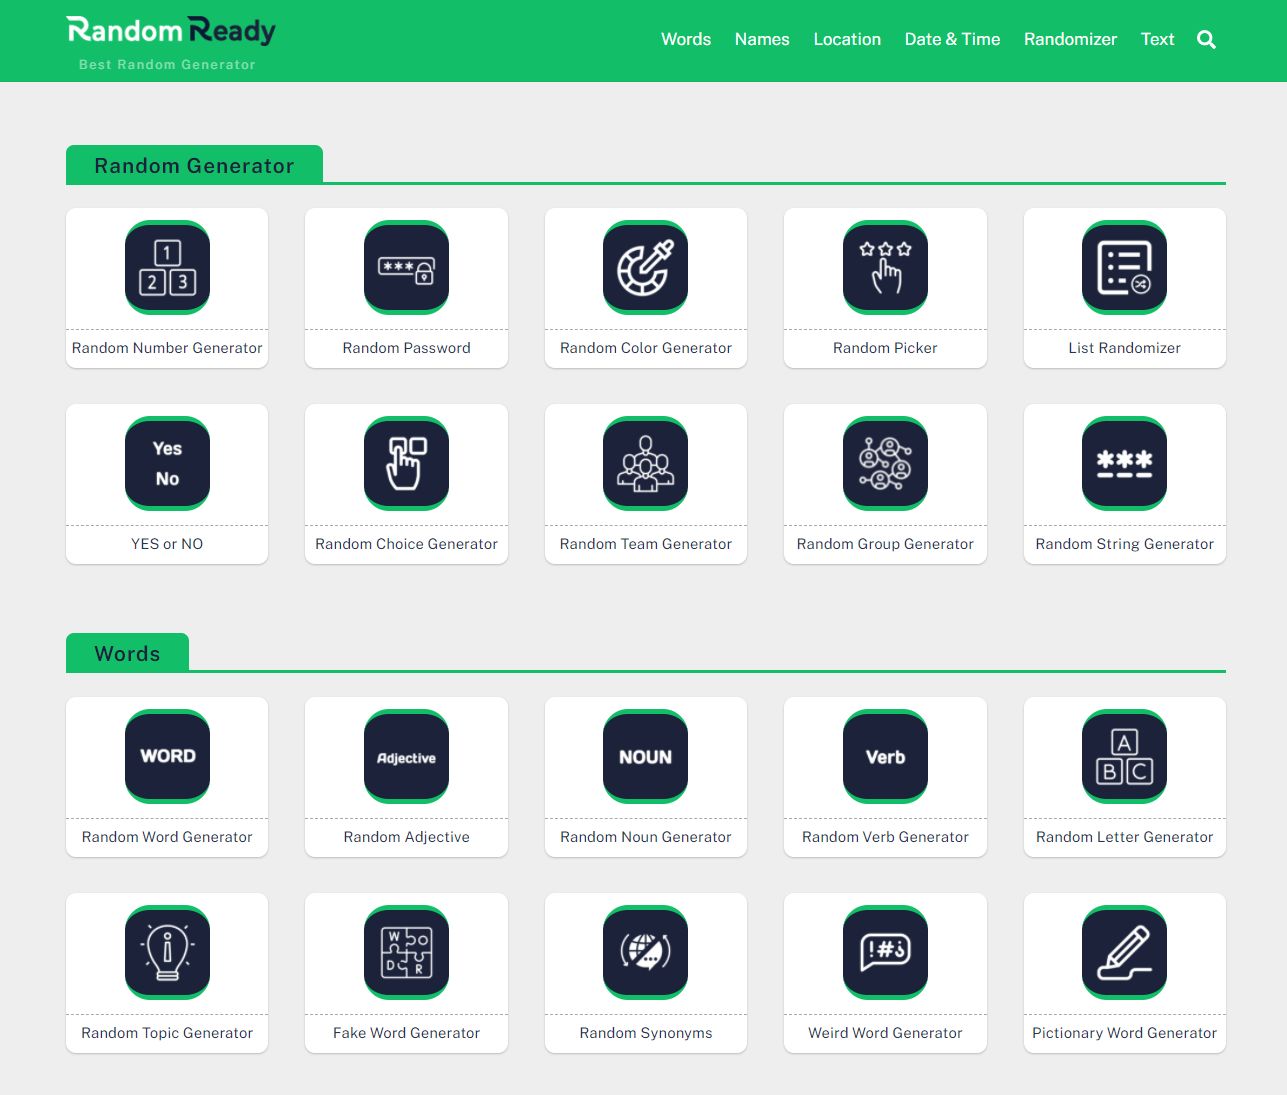Screen dimensions: 1287x1095
Task: Click the Random String Generator label link
Action: tap(1125, 544)
